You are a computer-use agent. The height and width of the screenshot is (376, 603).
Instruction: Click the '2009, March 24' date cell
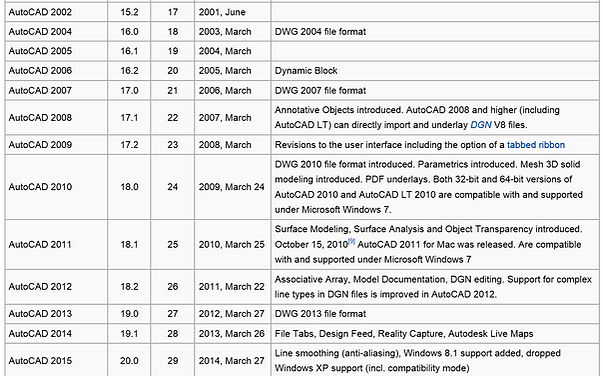tap(233, 187)
